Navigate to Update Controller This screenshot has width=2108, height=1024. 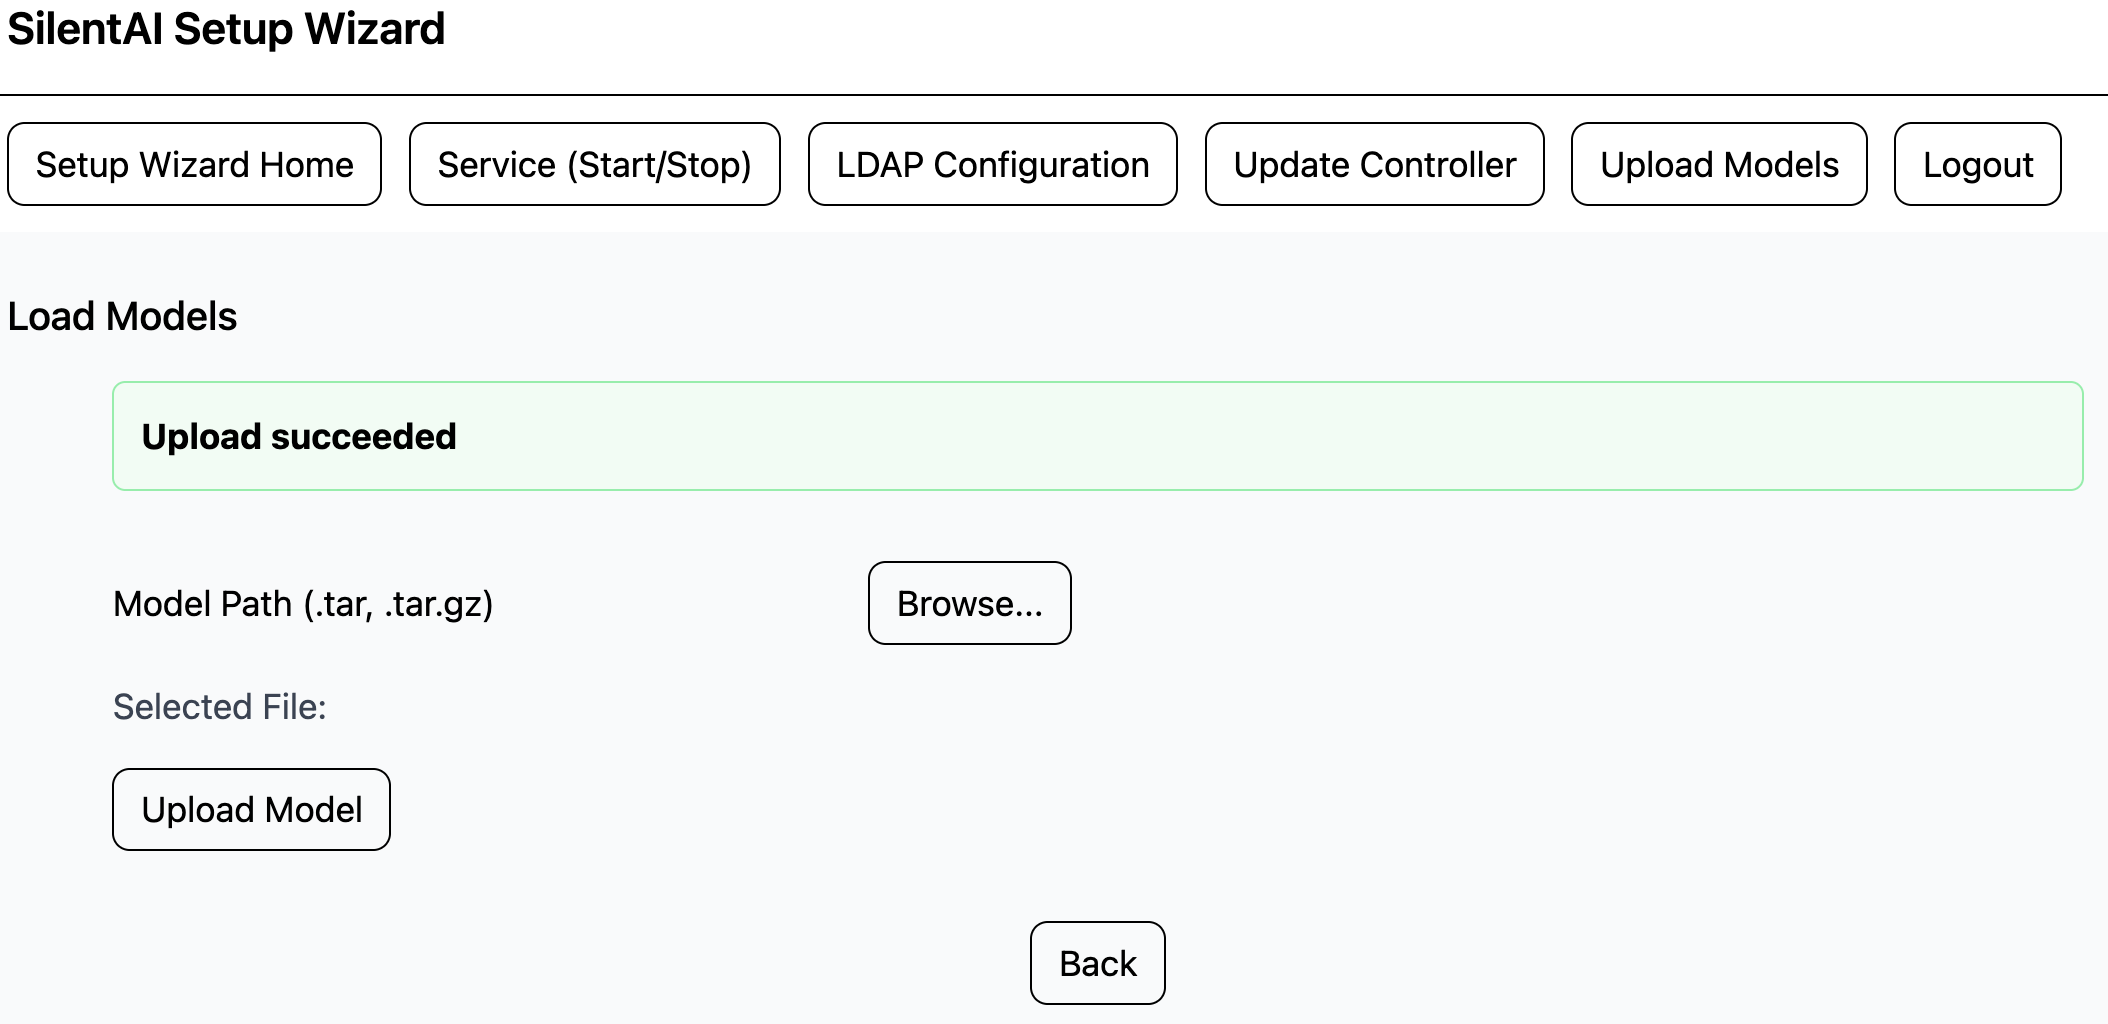point(1374,165)
